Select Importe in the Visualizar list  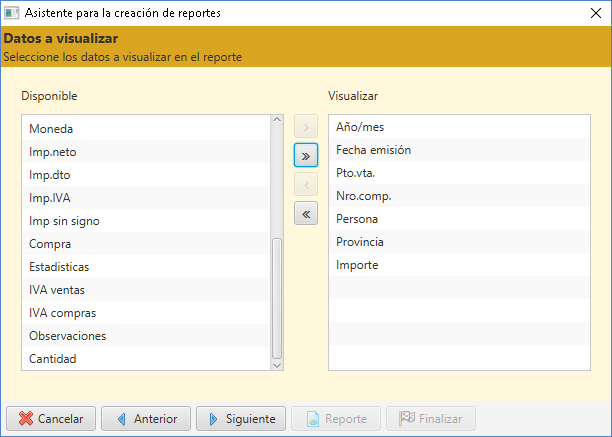(x=459, y=265)
